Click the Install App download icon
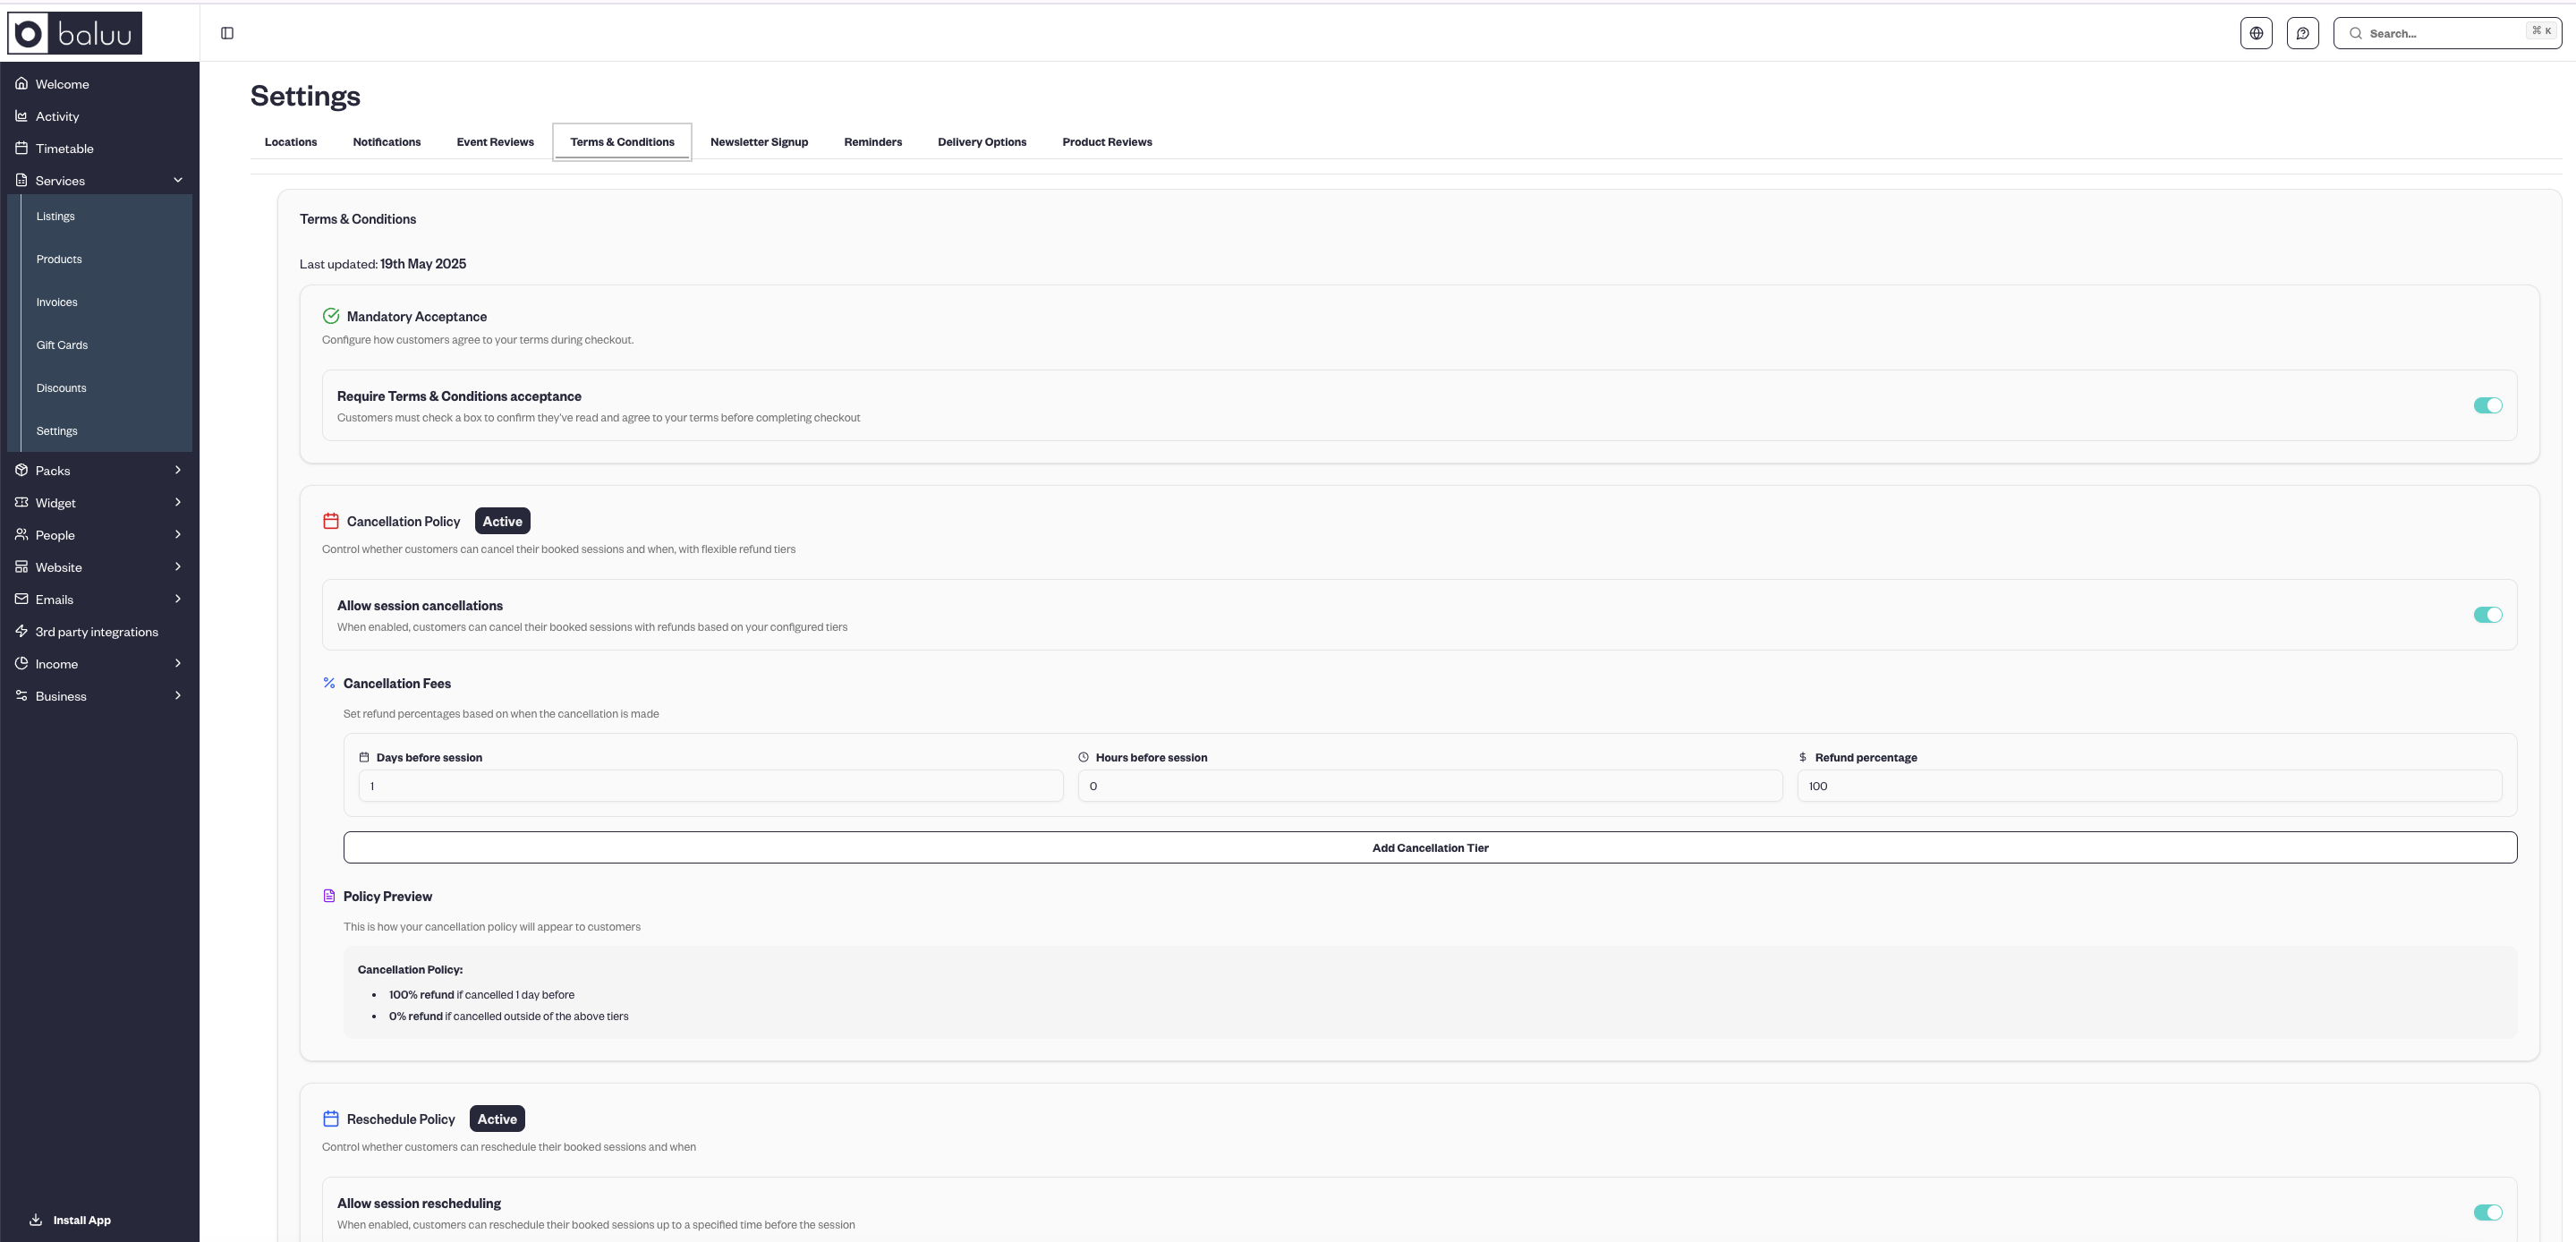 point(36,1219)
